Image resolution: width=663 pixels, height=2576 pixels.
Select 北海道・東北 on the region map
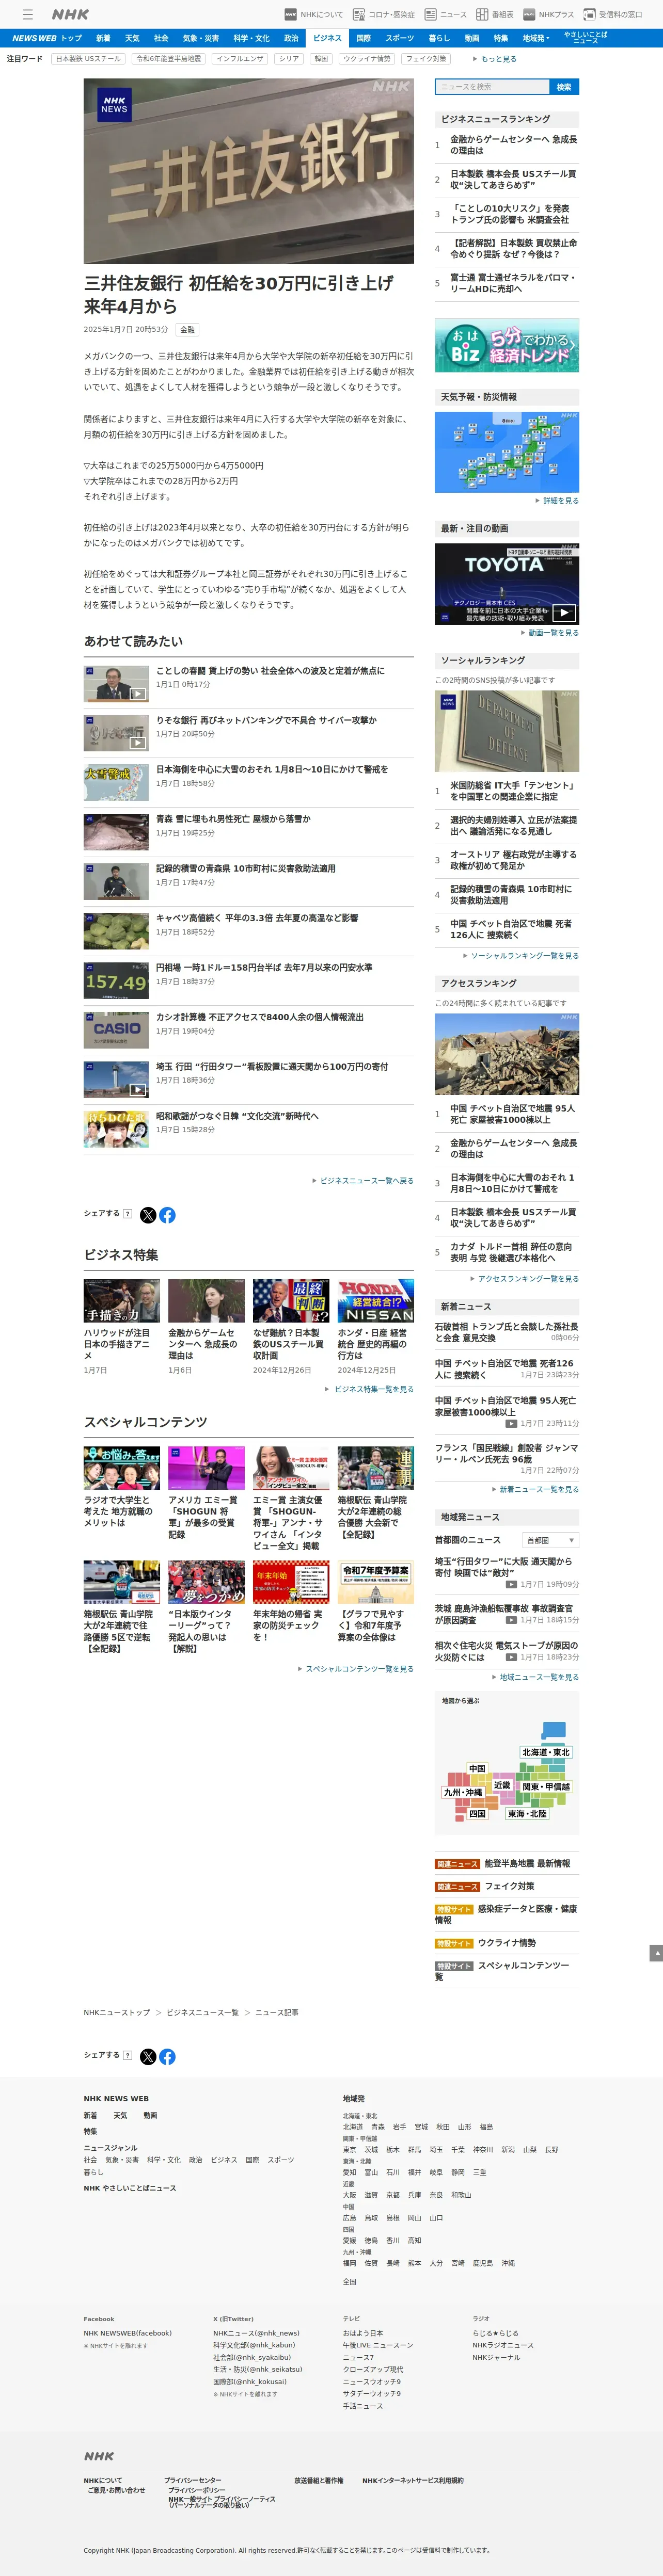(546, 1752)
